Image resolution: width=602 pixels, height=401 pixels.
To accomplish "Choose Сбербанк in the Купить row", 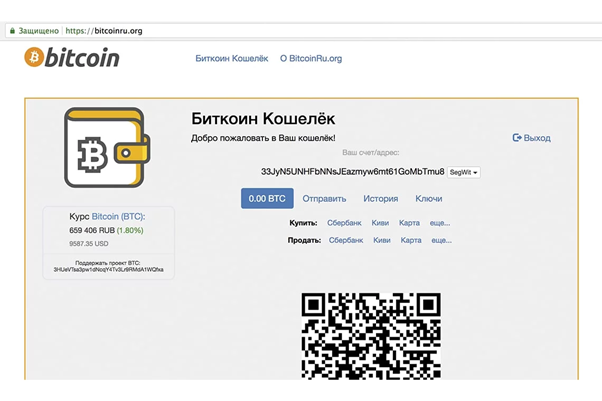I will 345,223.
